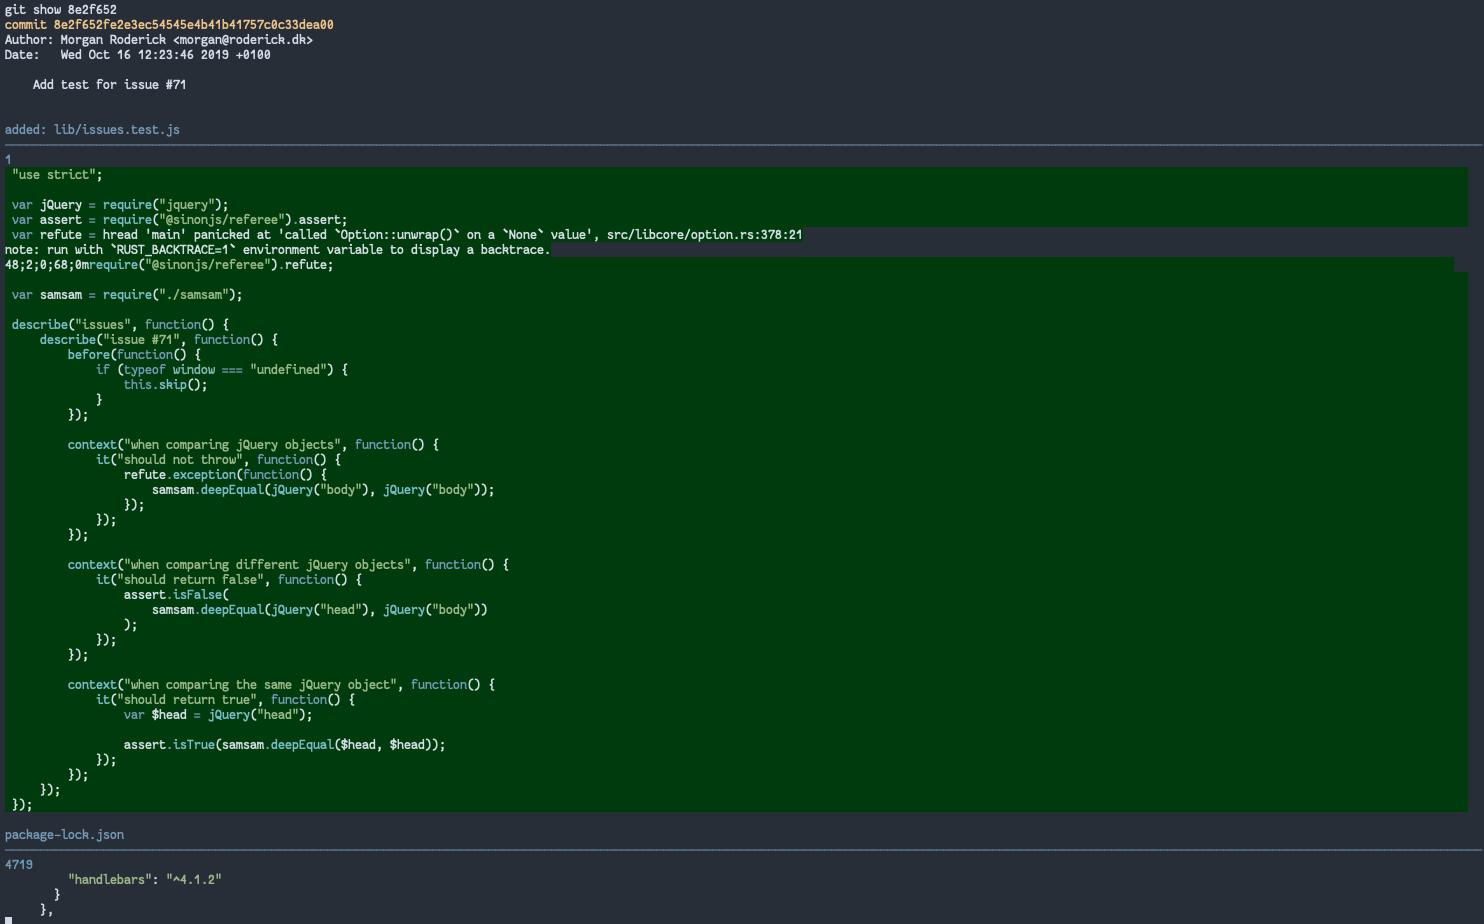Click line number 4719 under package-lock.json
The width and height of the screenshot is (1484, 924).
[x=18, y=864]
